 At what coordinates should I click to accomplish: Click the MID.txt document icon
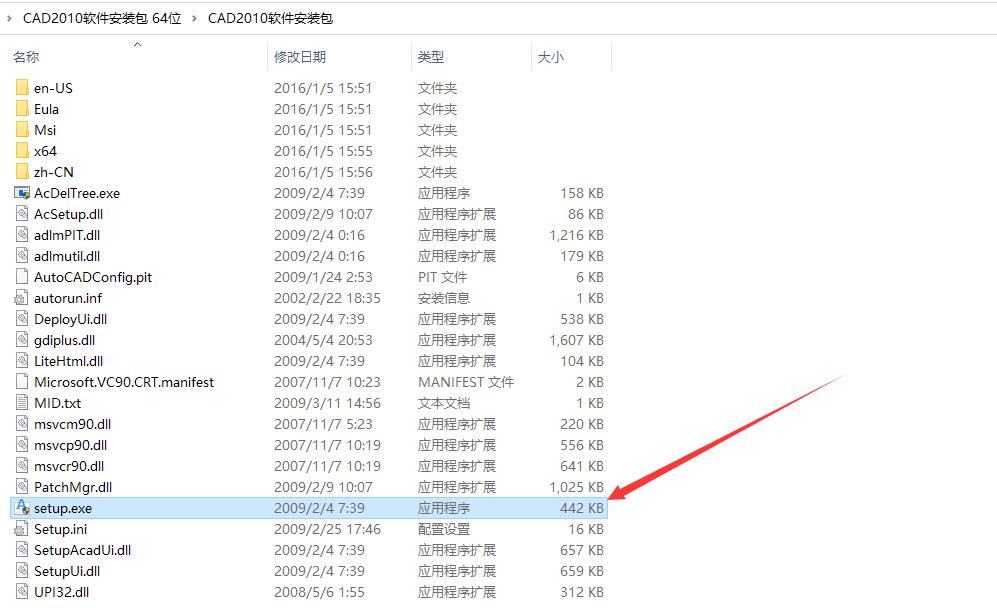tap(22, 403)
